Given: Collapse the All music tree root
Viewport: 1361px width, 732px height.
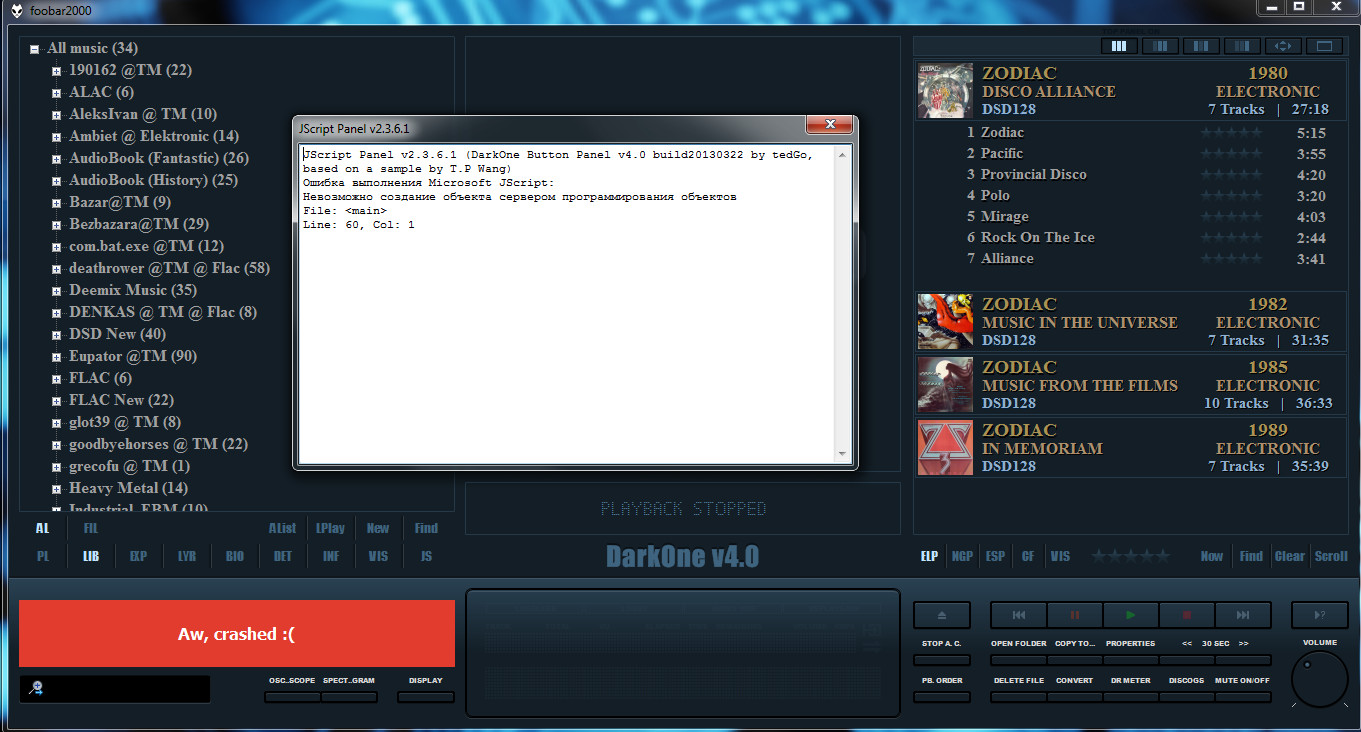Looking at the screenshot, I should [x=35, y=49].
